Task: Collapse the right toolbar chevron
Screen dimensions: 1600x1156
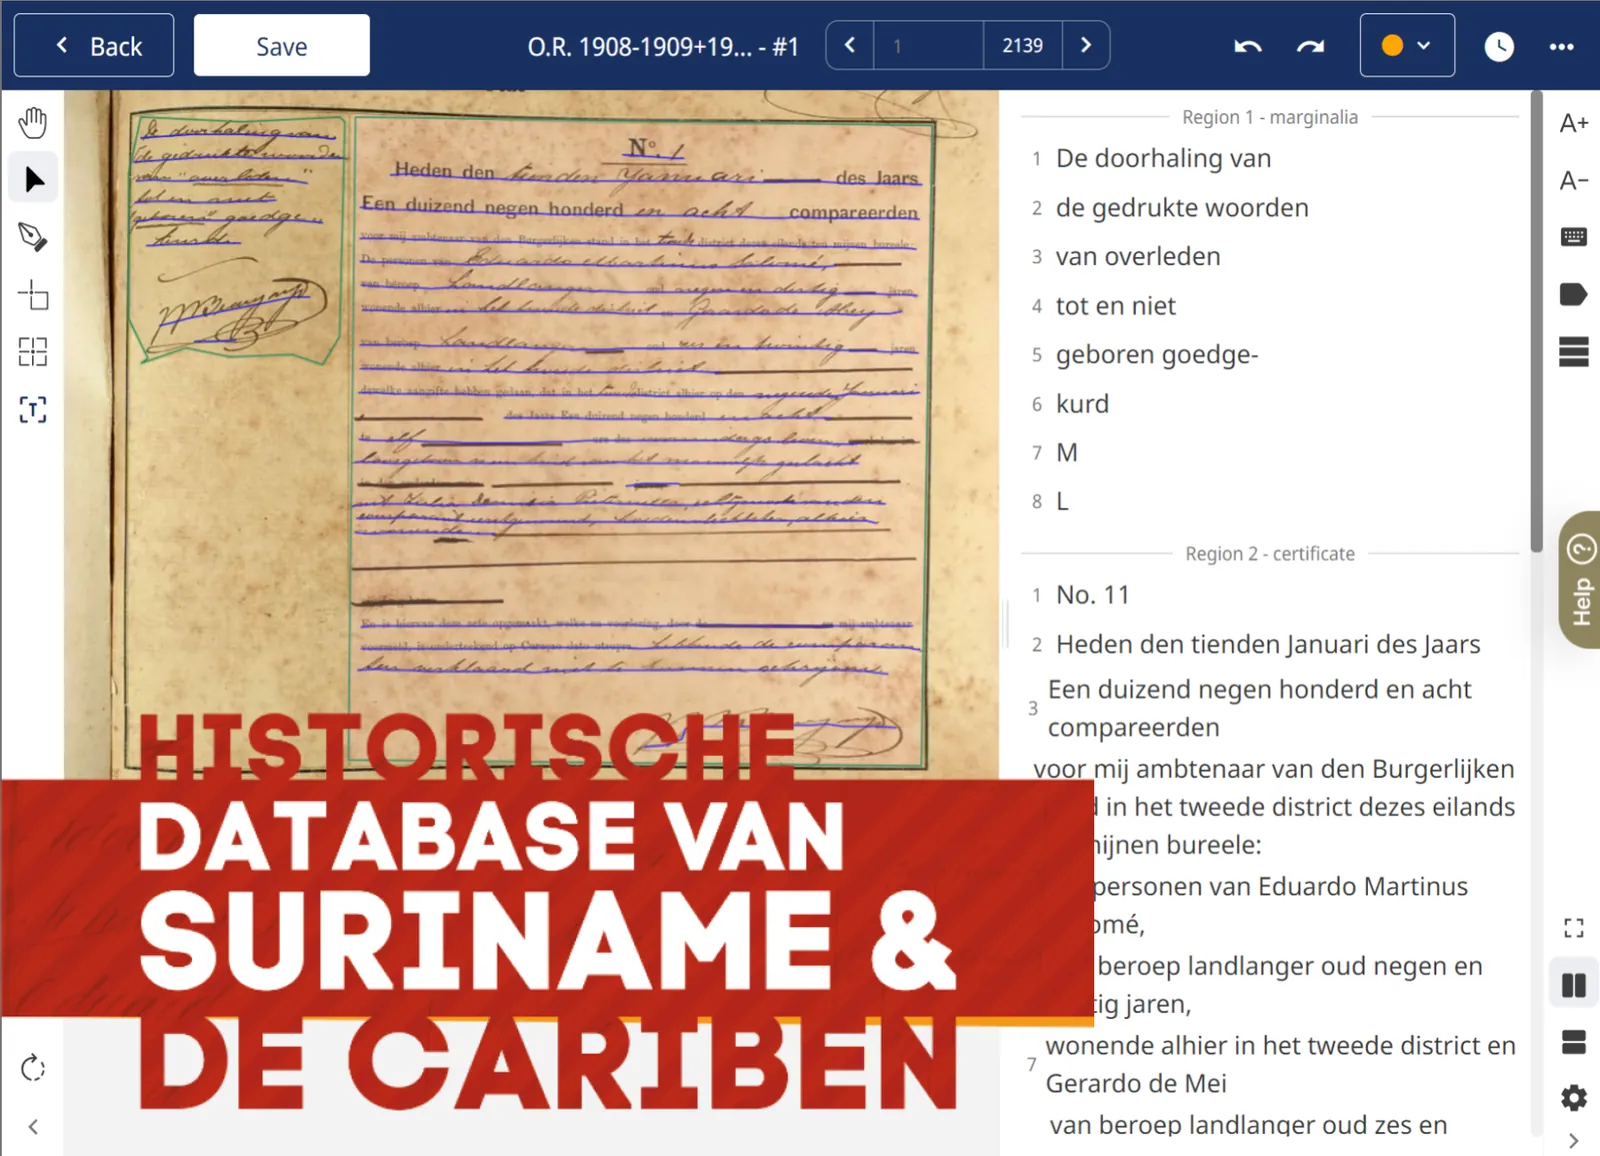Action: click(x=1574, y=1141)
